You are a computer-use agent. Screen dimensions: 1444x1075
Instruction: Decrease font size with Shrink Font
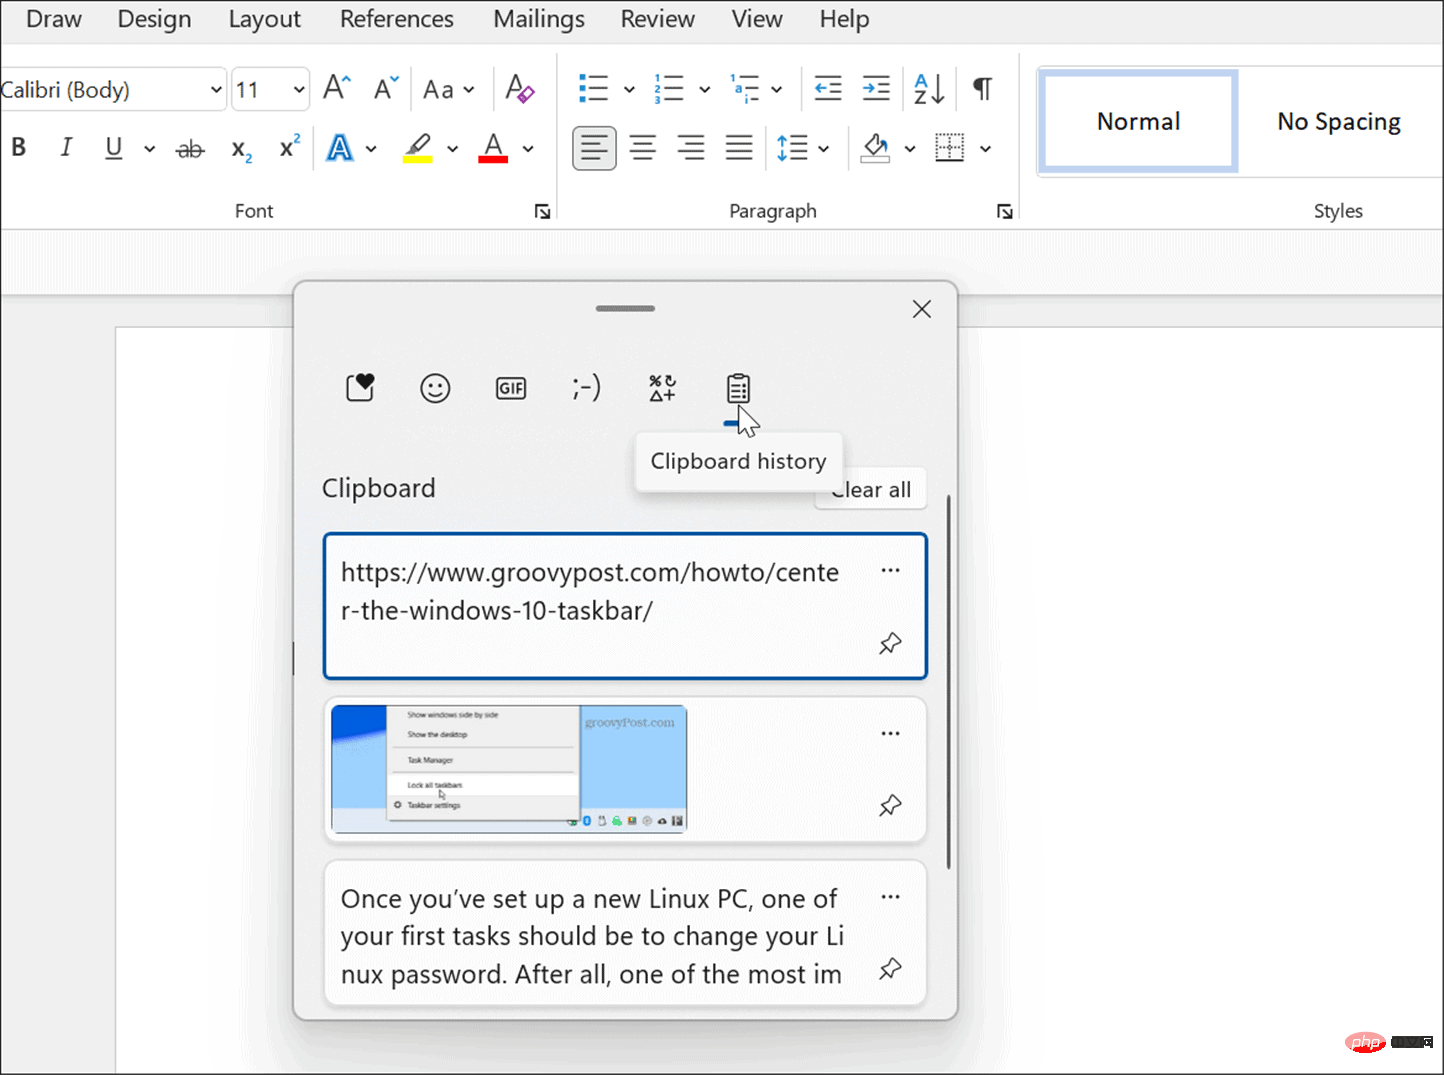(x=386, y=88)
